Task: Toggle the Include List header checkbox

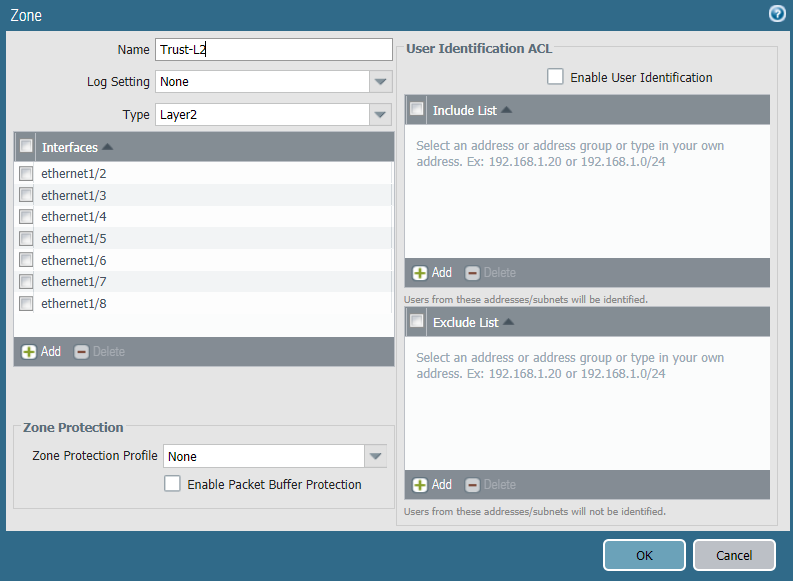Action: point(417,109)
